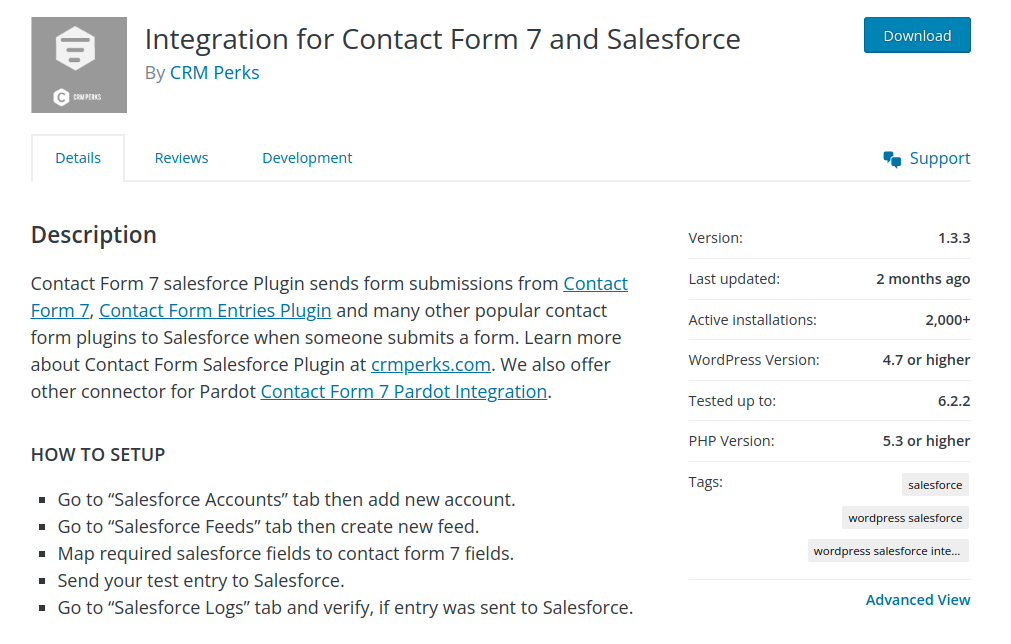The height and width of the screenshot is (644, 1011).
Task: Select the CRM Perks logo badge
Action: (x=79, y=97)
